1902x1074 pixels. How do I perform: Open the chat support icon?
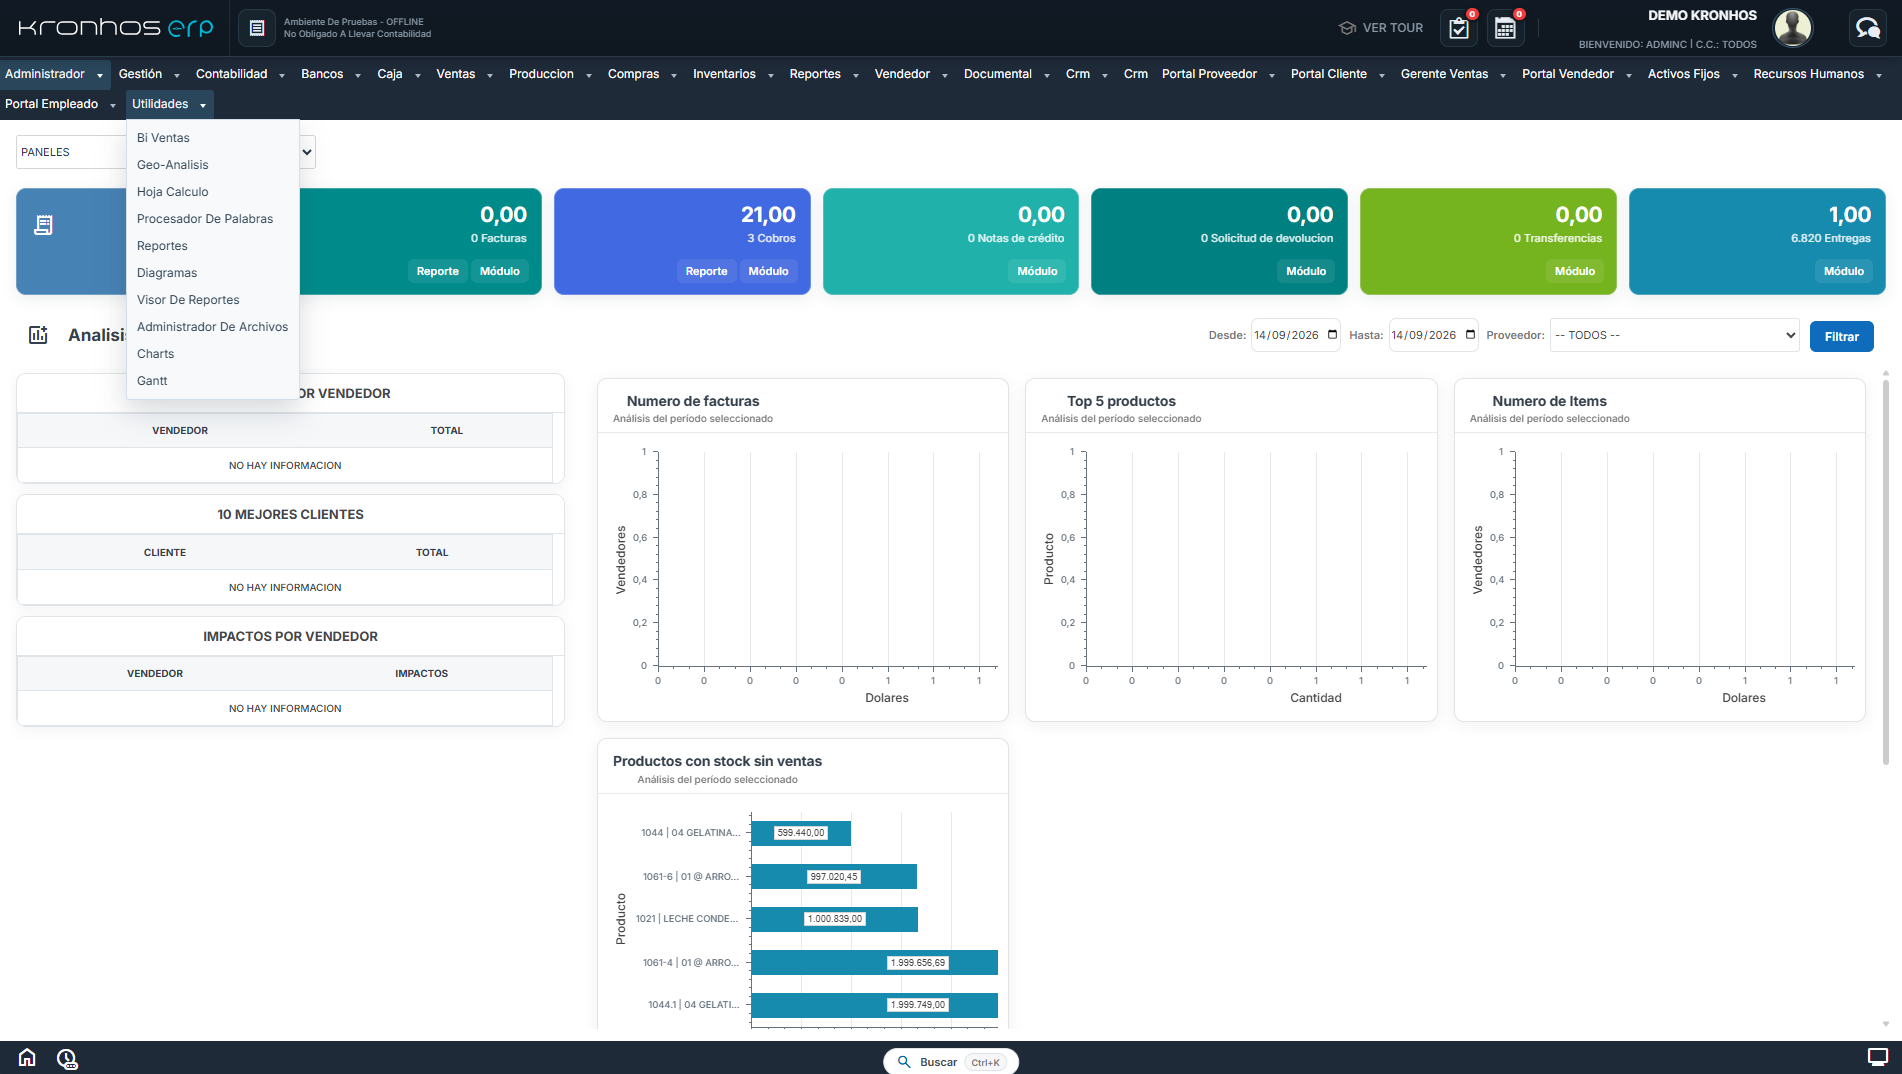[x=1867, y=28]
